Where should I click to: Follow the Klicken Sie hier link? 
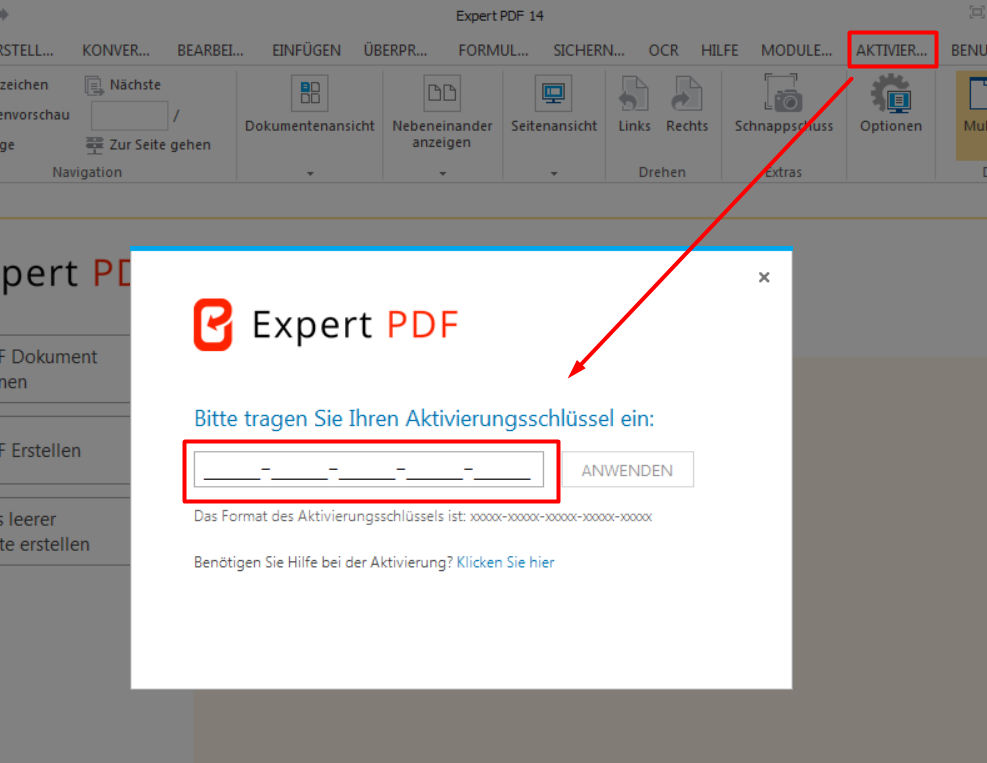tap(505, 562)
